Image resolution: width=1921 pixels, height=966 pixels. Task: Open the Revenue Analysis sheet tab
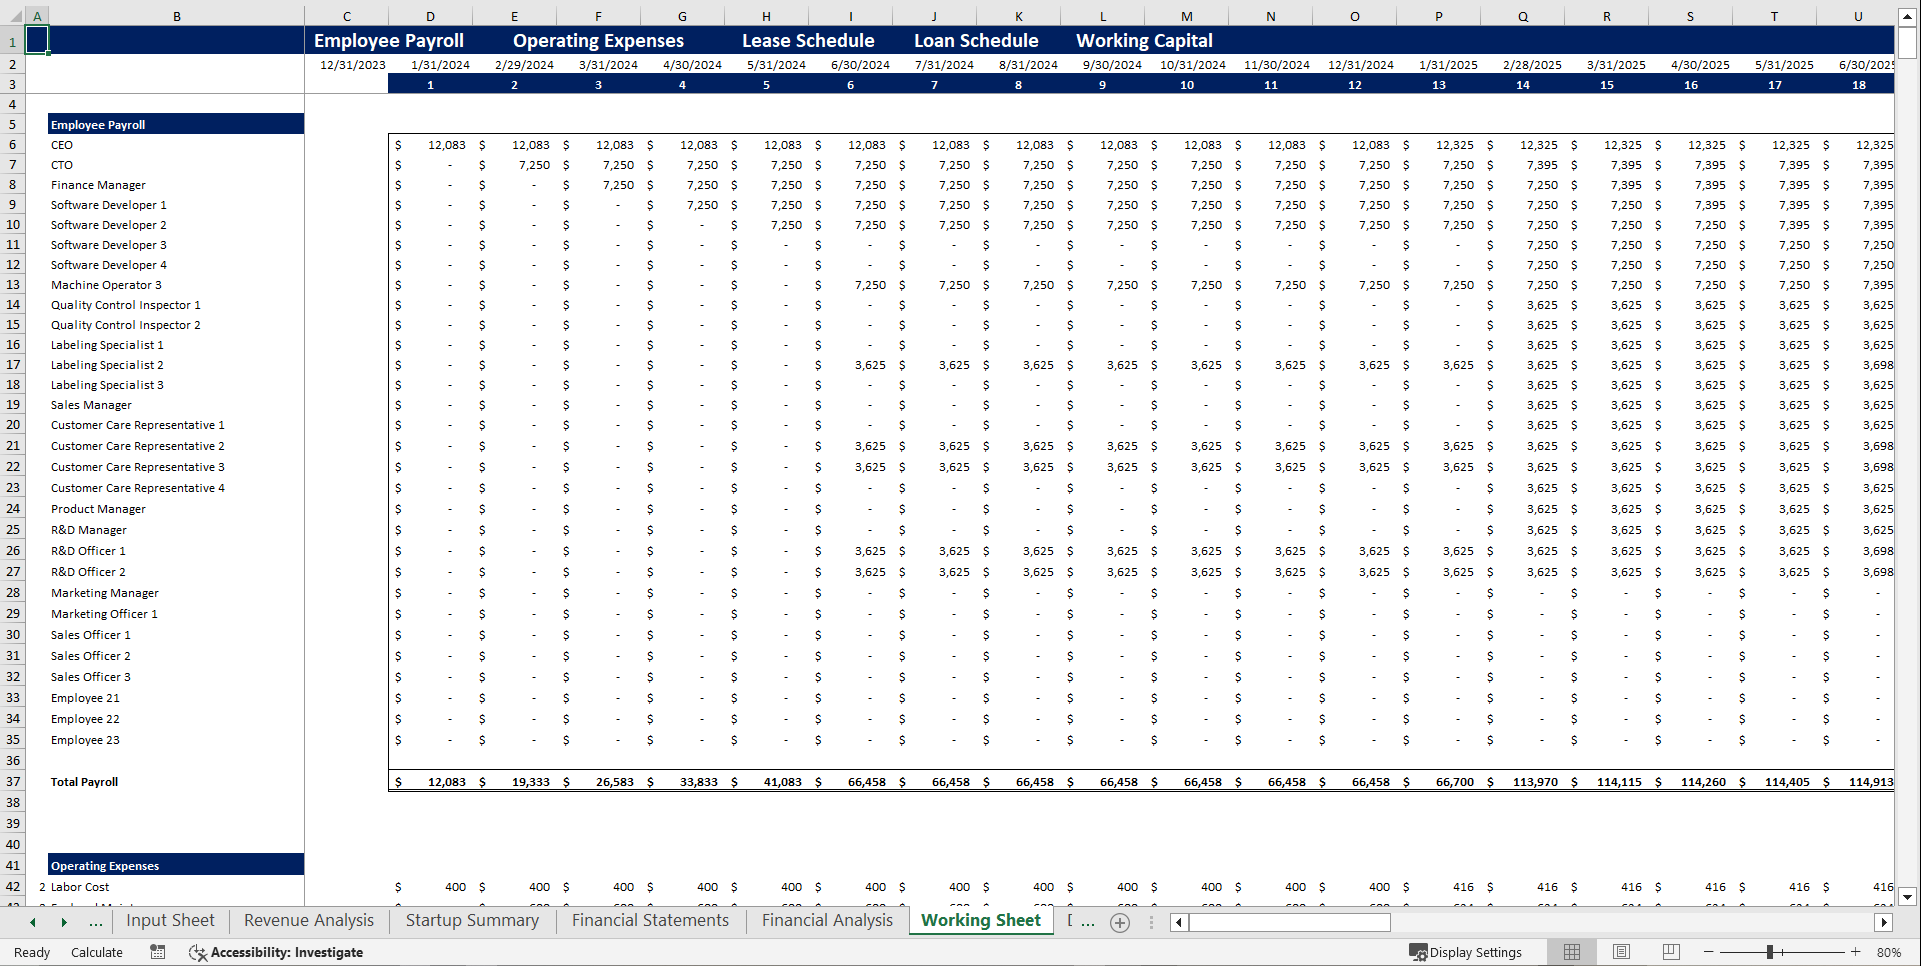[307, 920]
